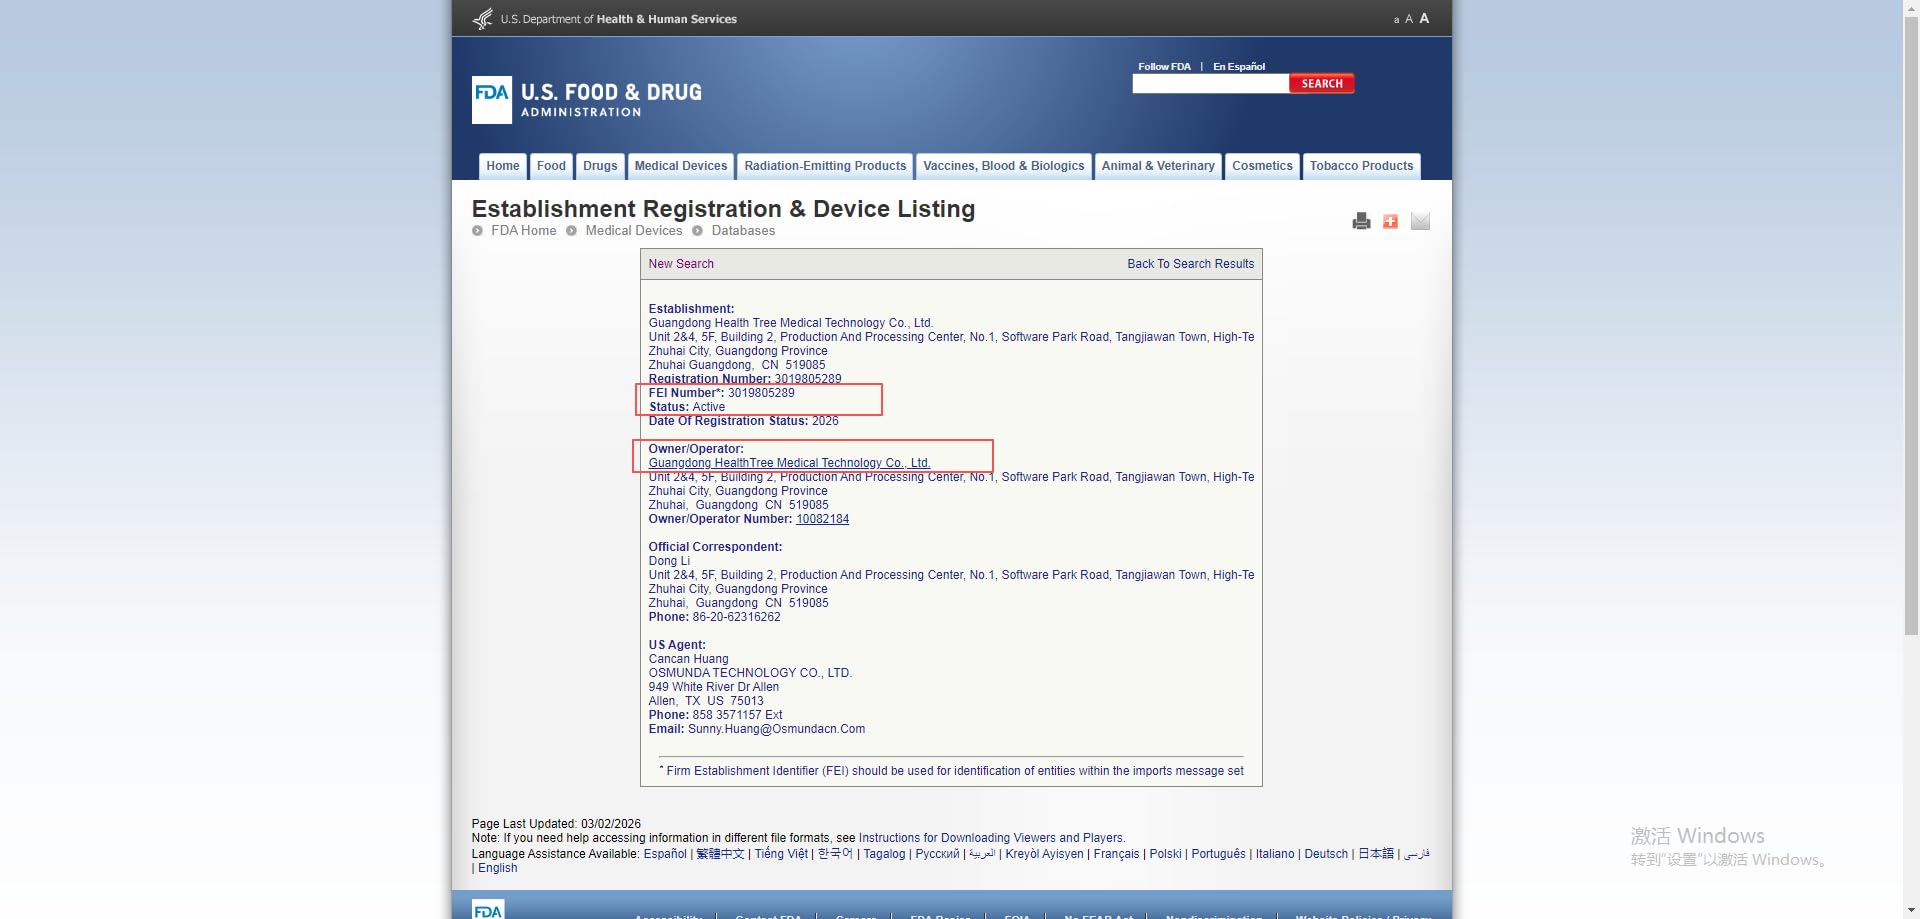The height and width of the screenshot is (919, 1920).
Task: Open the Food navigation tab
Action: click(551, 166)
